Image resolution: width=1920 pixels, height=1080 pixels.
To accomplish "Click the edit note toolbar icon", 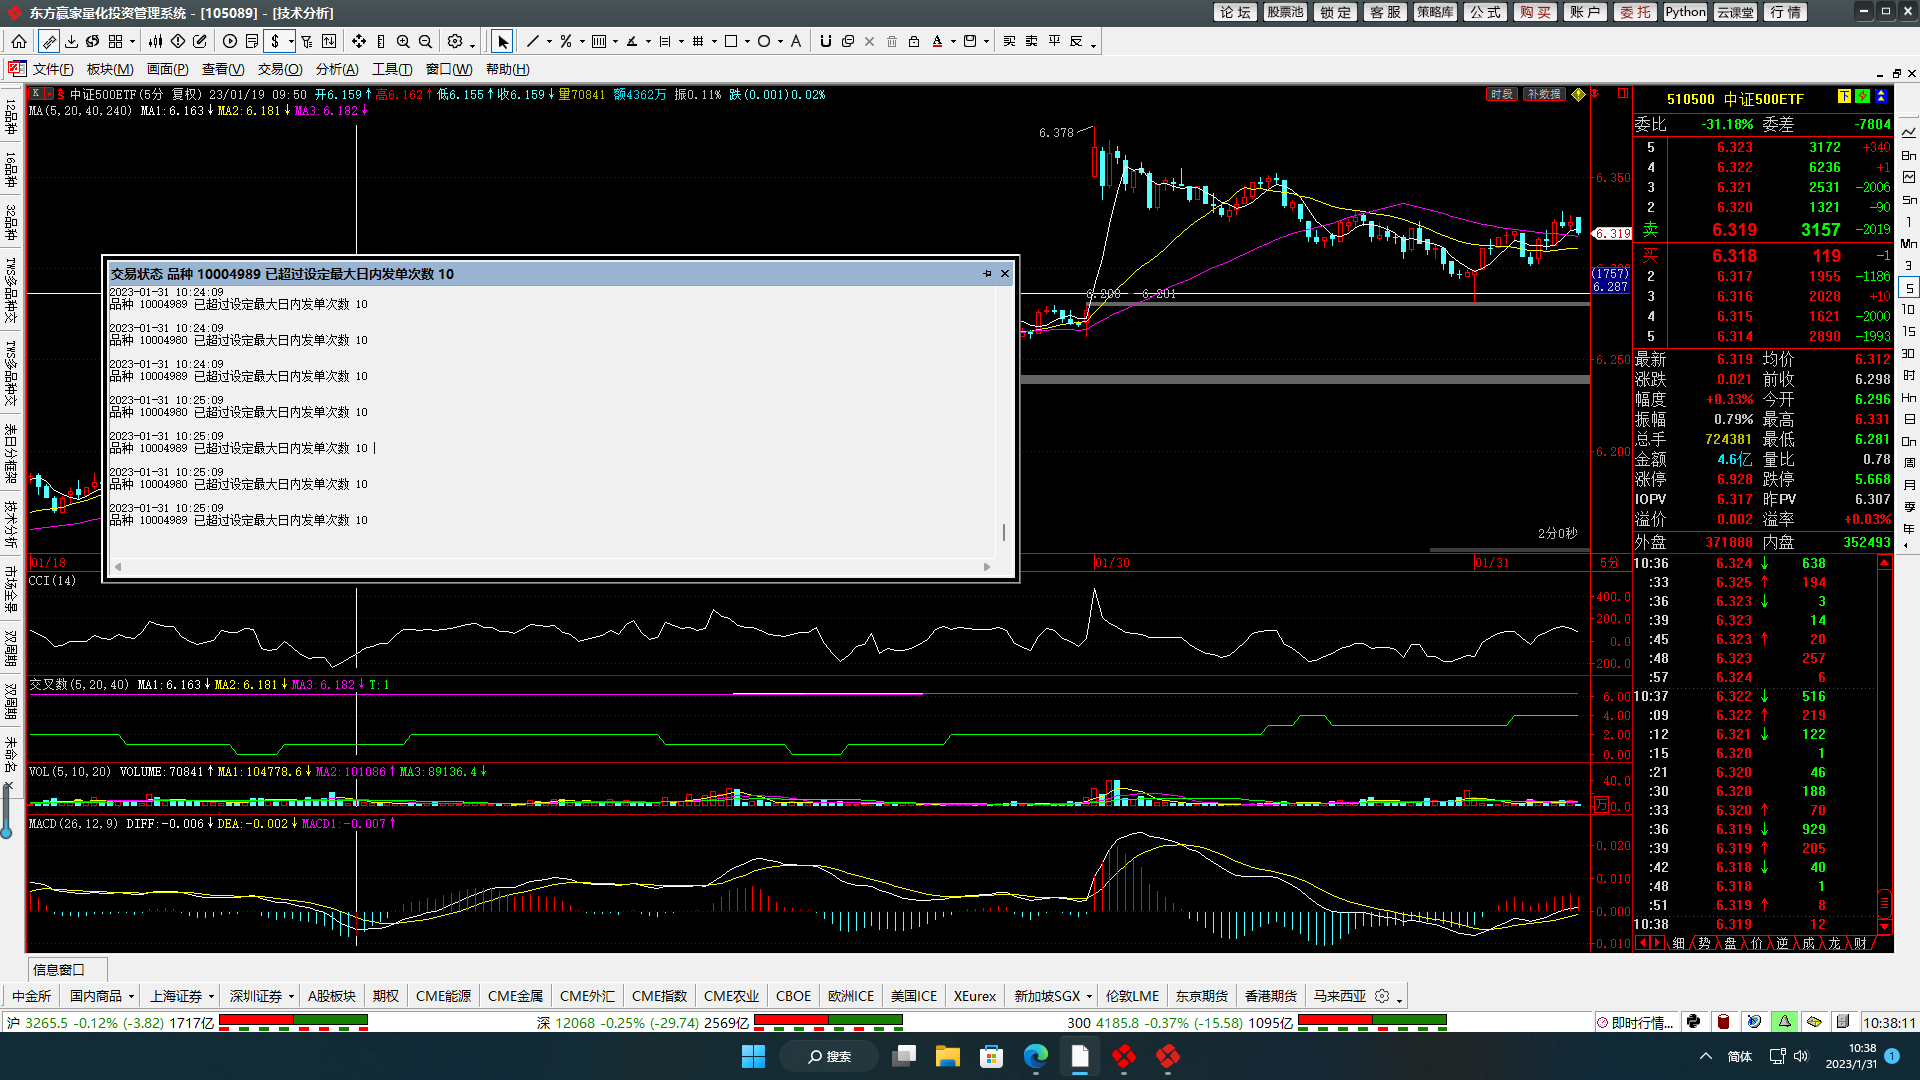I will coord(200,41).
